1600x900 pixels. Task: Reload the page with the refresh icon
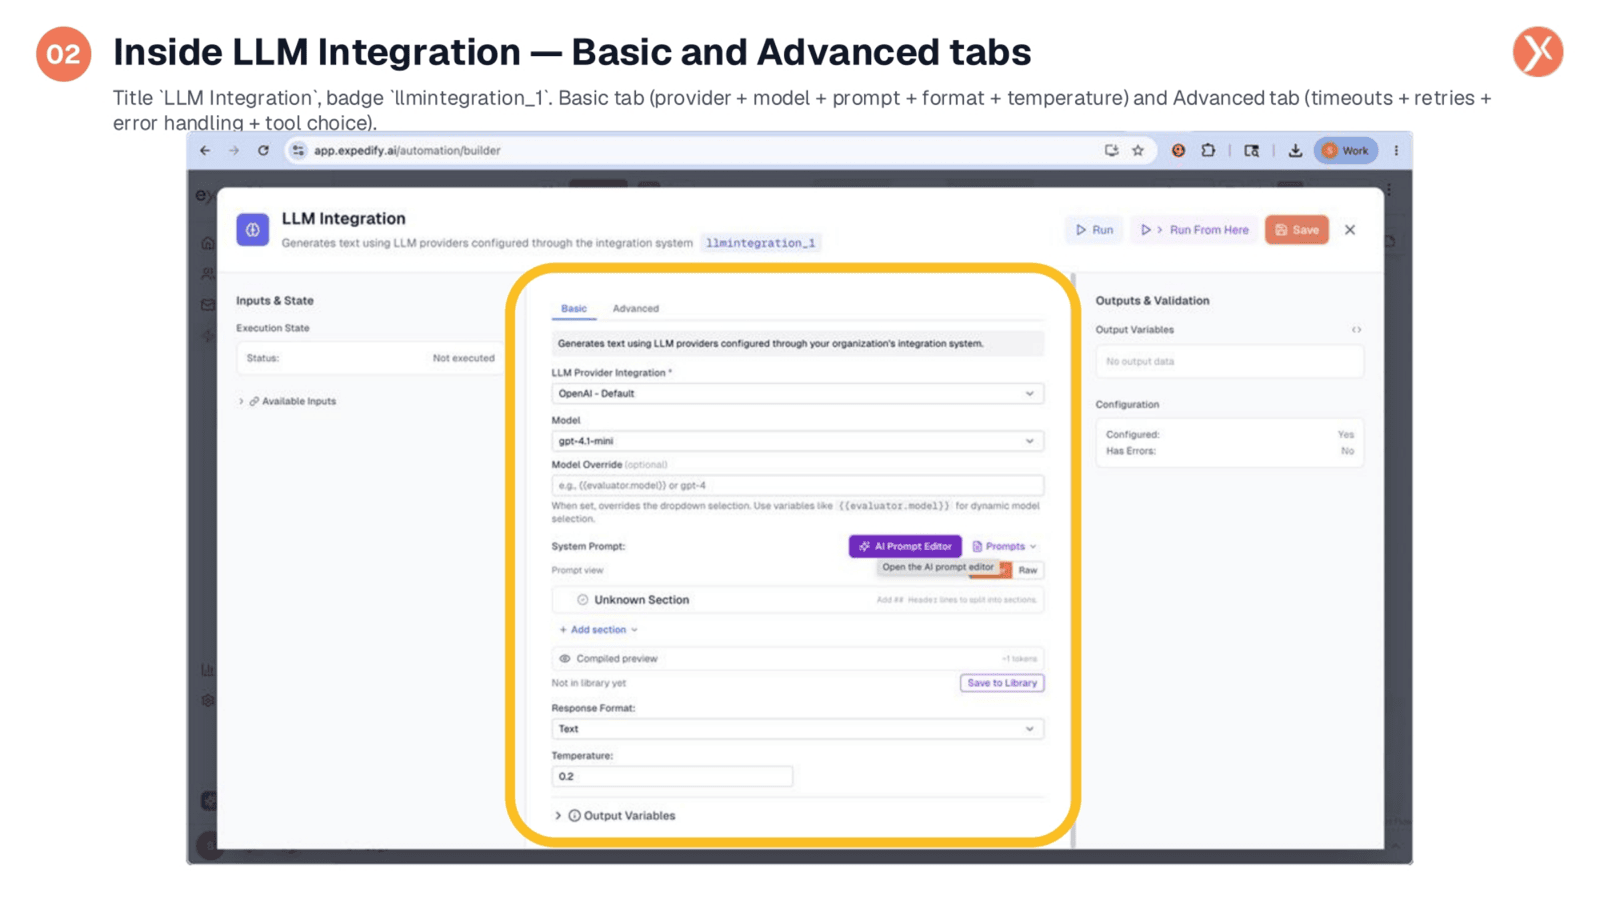(263, 151)
